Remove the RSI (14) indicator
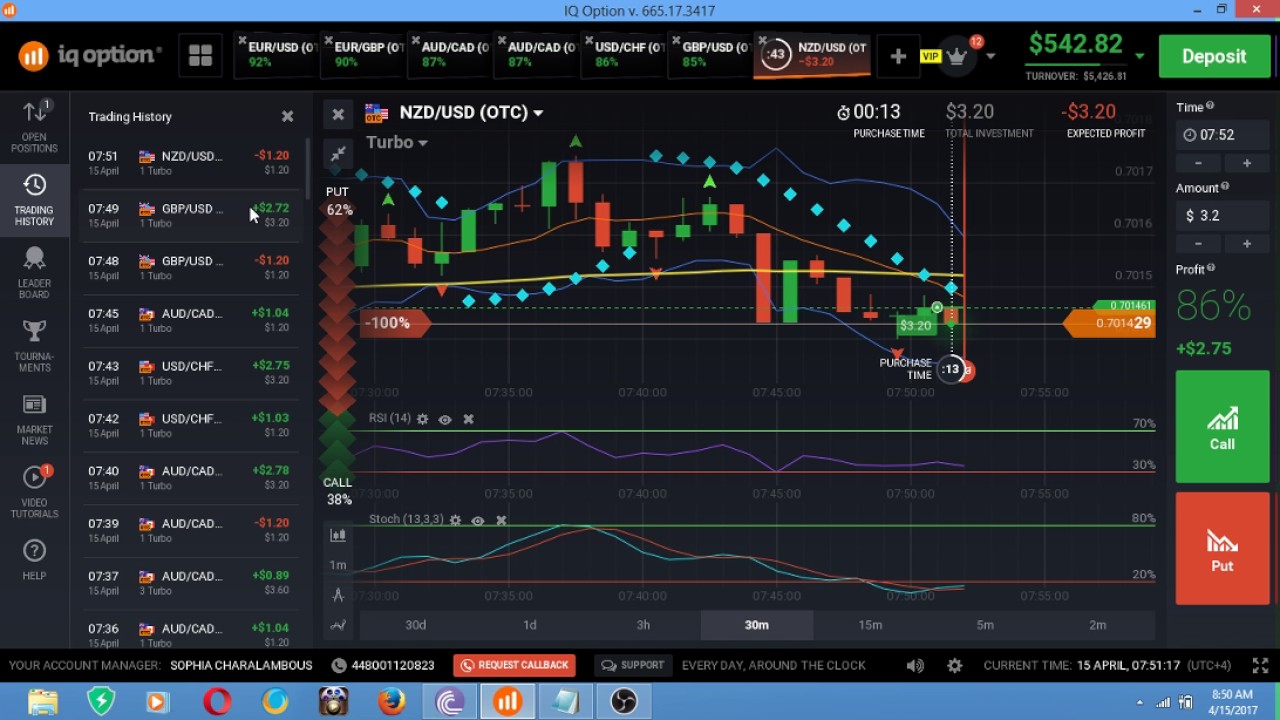 click(468, 419)
